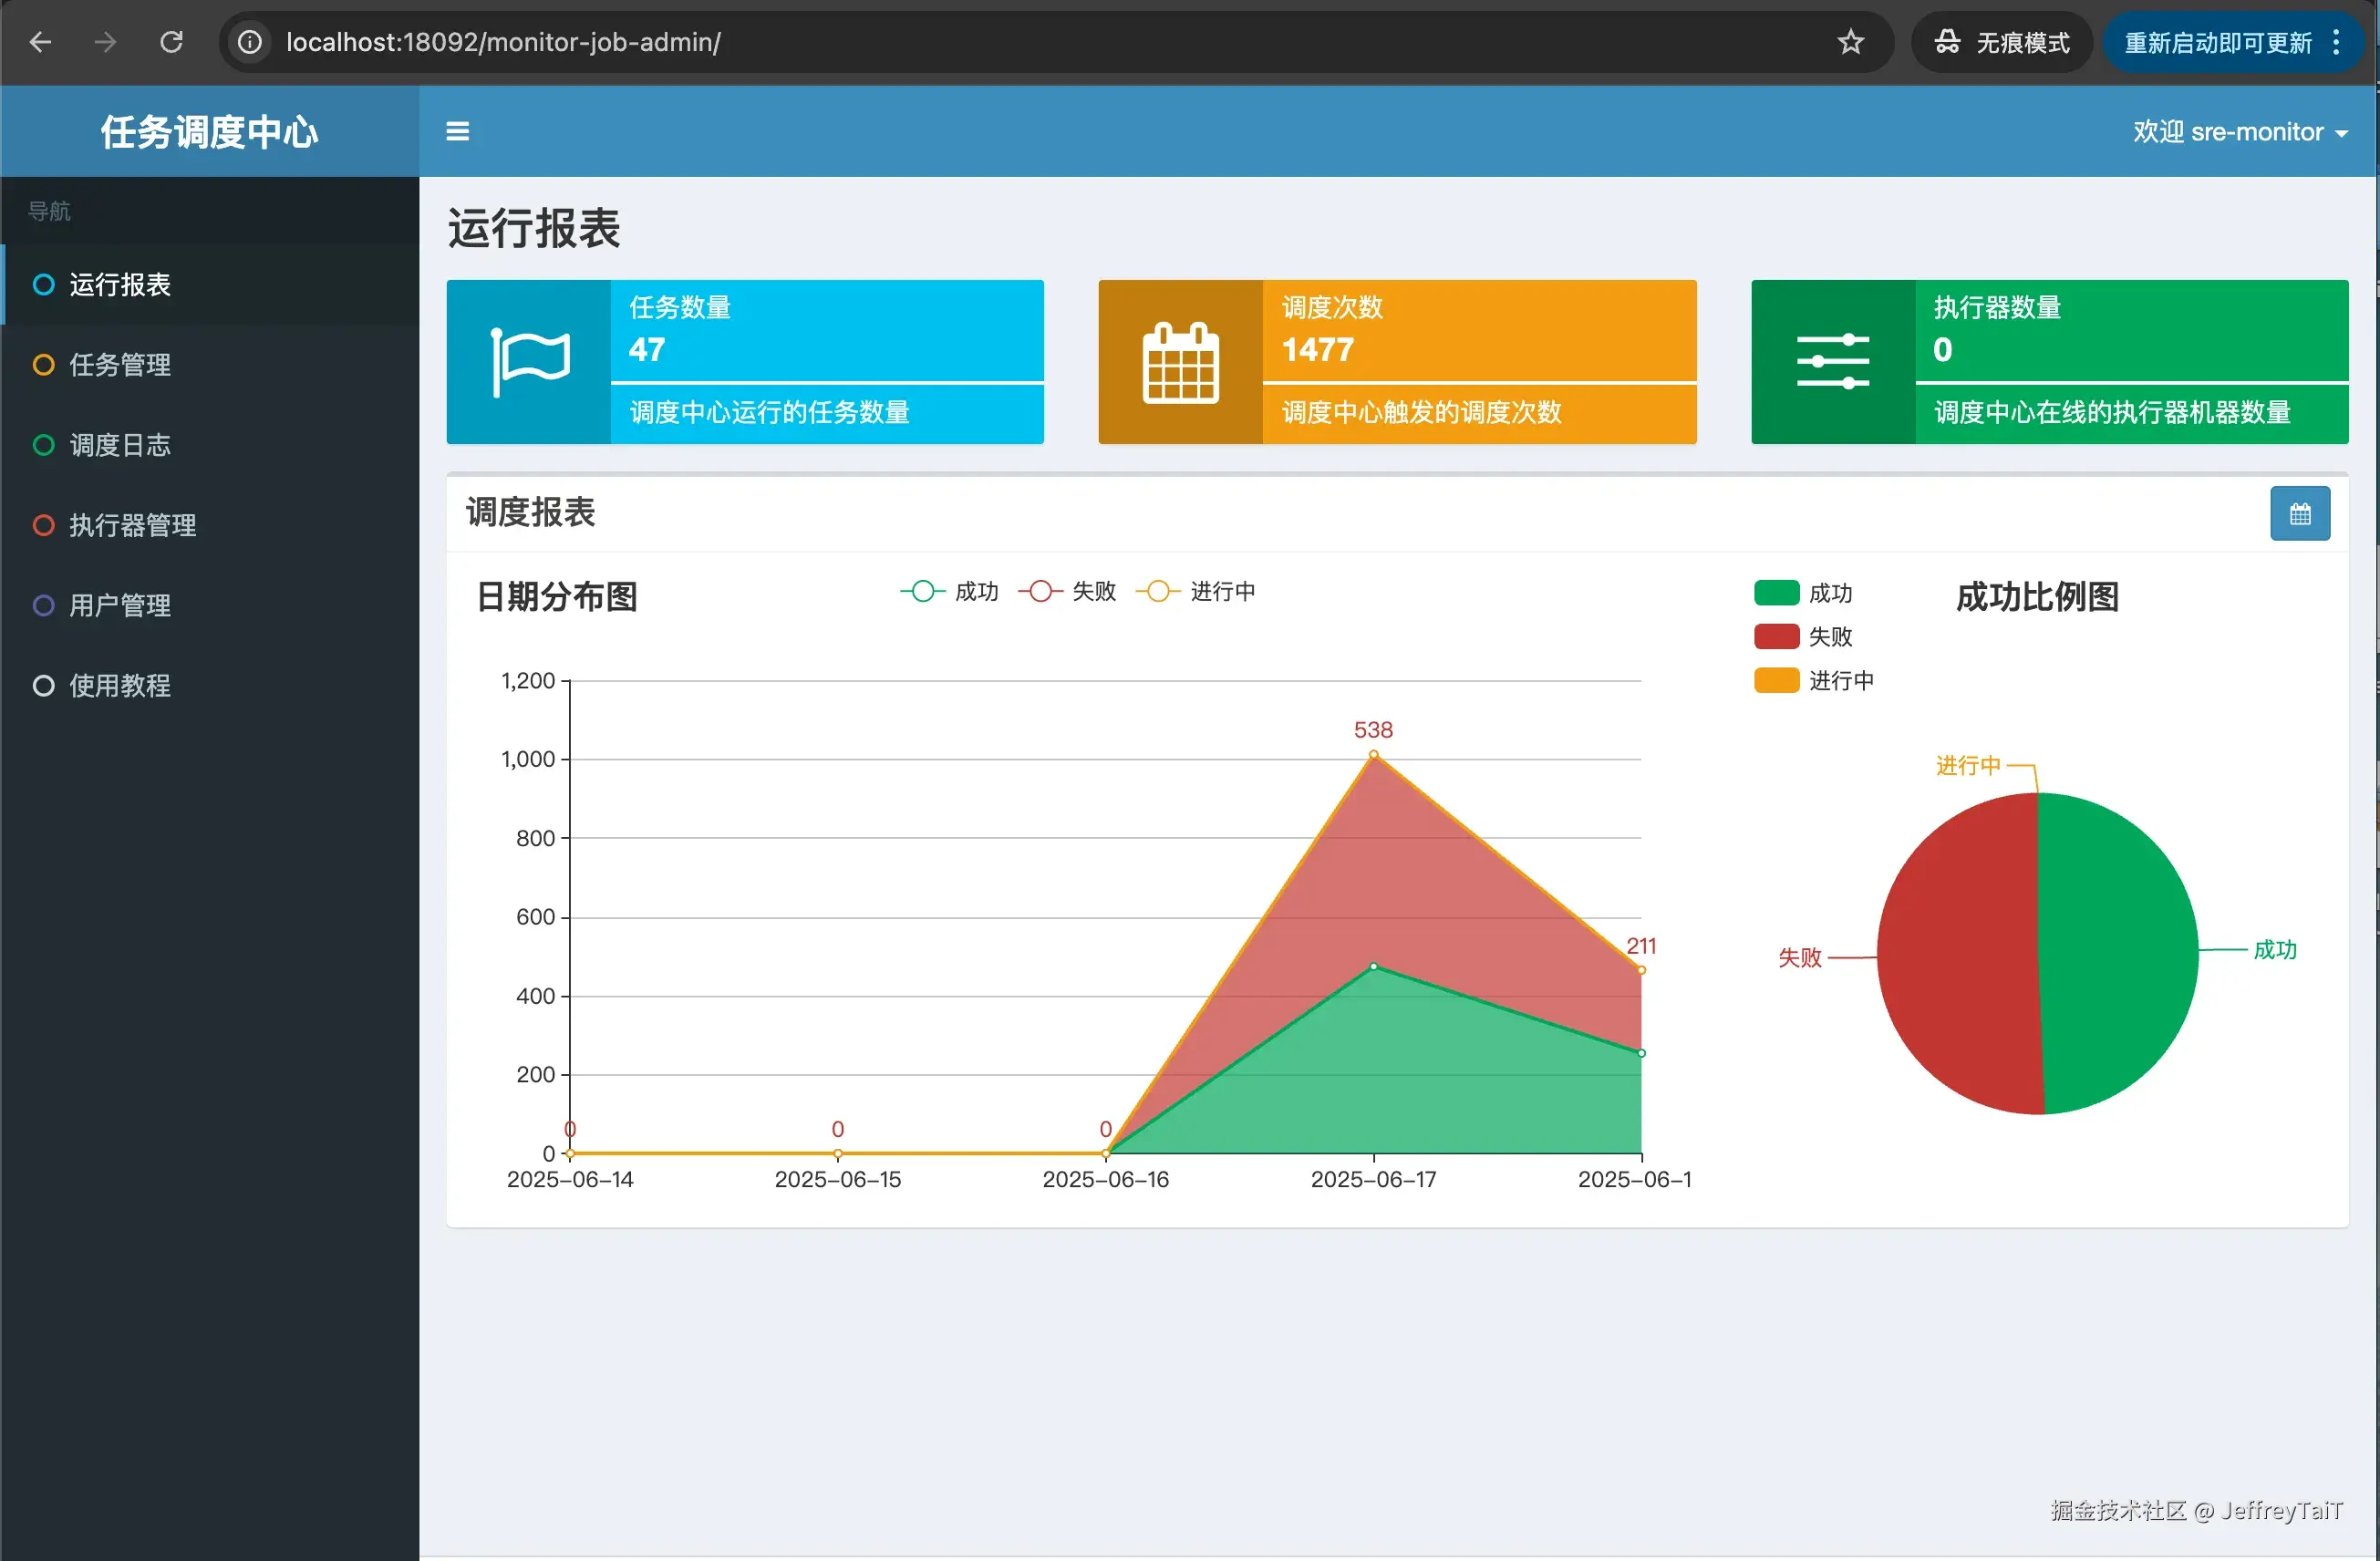This screenshot has height=1561, width=2380.
Task: Open 调度日志 in the sidebar
Action: (x=120, y=445)
